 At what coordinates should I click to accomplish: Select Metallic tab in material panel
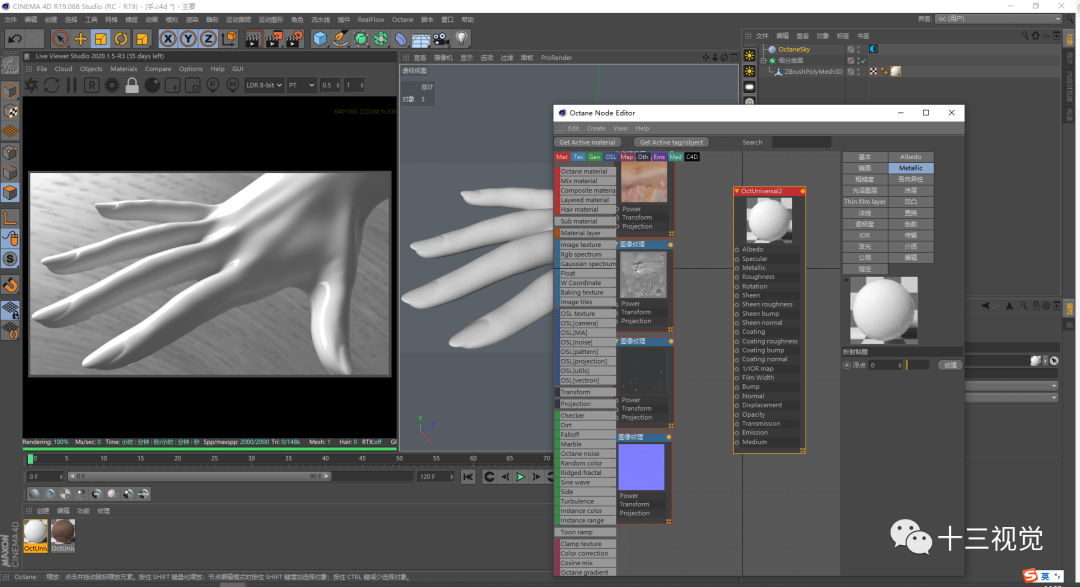(911, 168)
